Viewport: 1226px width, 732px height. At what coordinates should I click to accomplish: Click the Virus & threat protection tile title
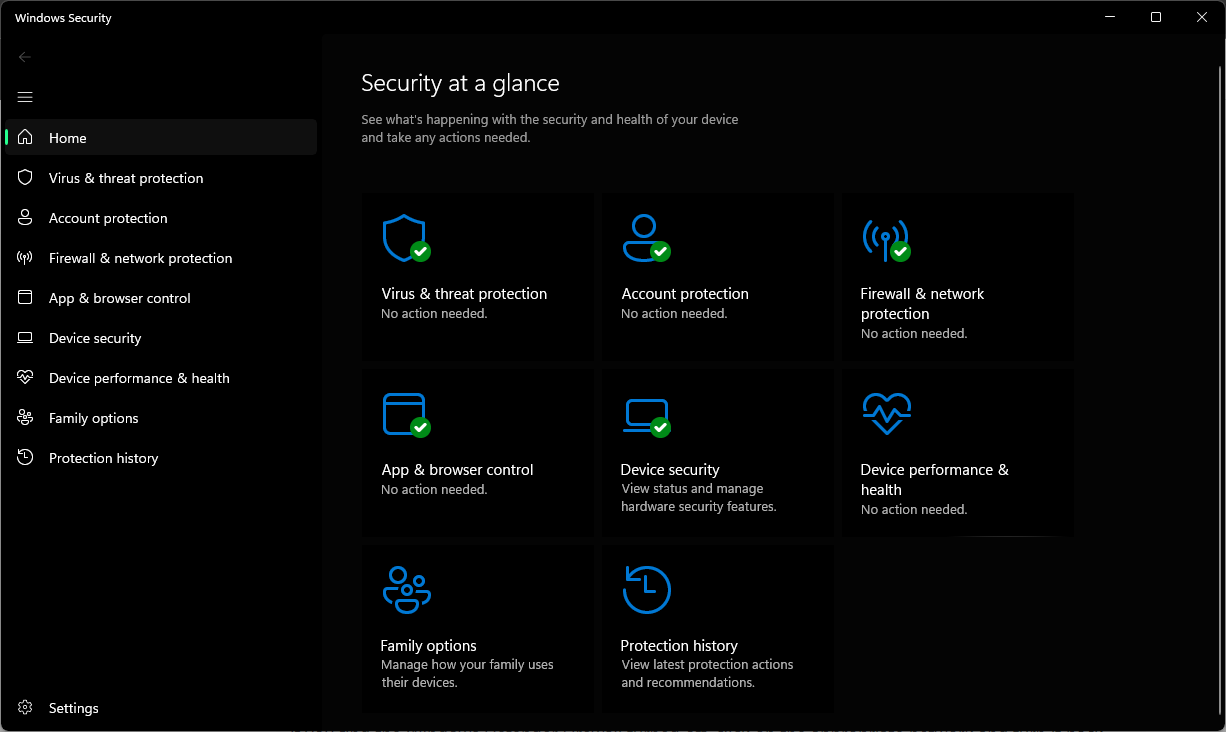(x=464, y=294)
